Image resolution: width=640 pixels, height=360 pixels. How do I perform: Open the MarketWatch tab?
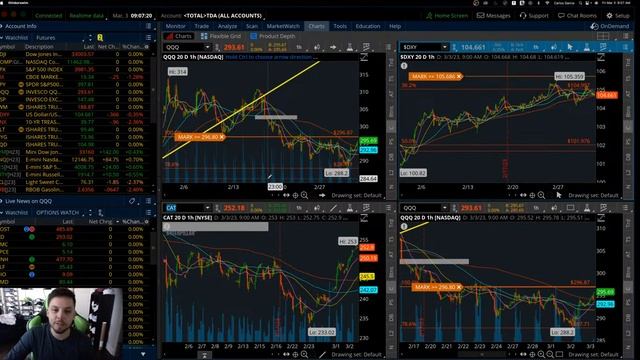283,26
